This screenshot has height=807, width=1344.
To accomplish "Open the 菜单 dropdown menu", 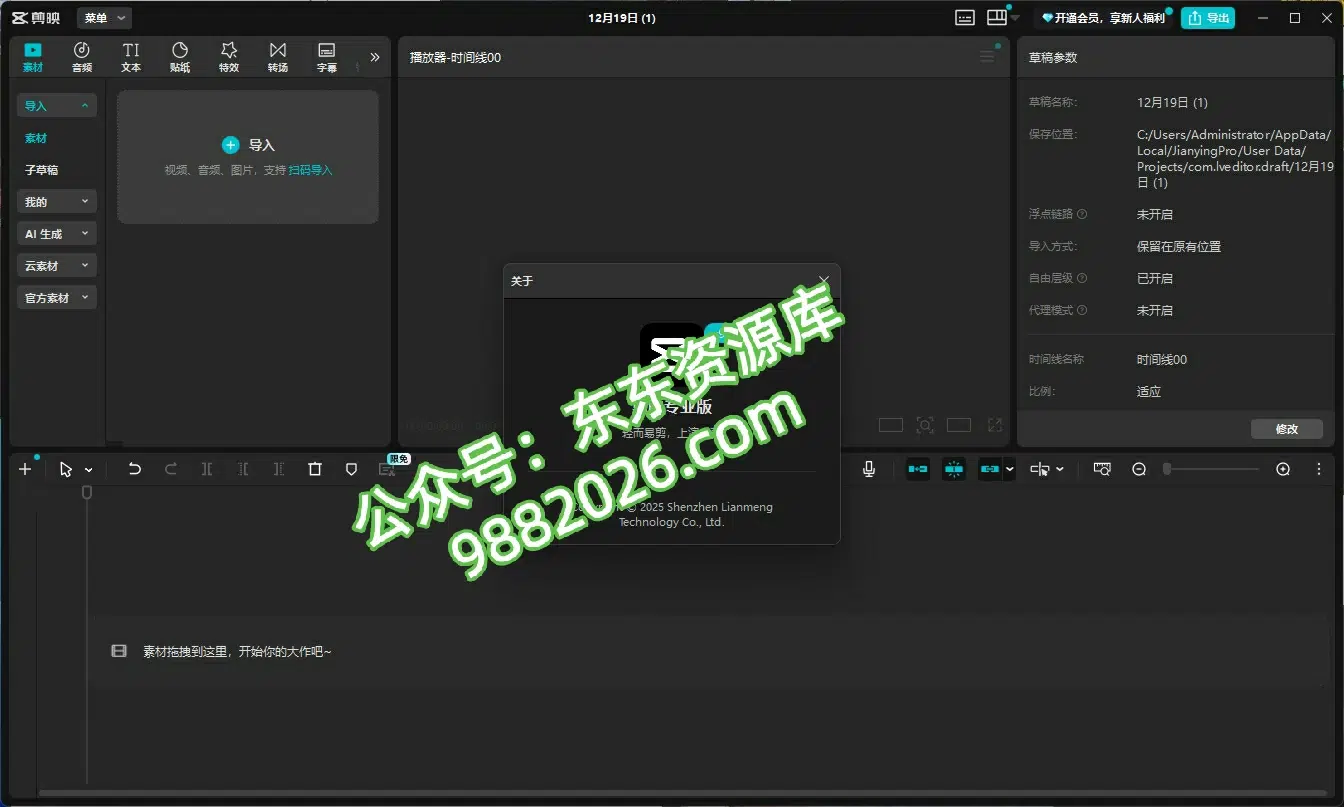I will [104, 18].
